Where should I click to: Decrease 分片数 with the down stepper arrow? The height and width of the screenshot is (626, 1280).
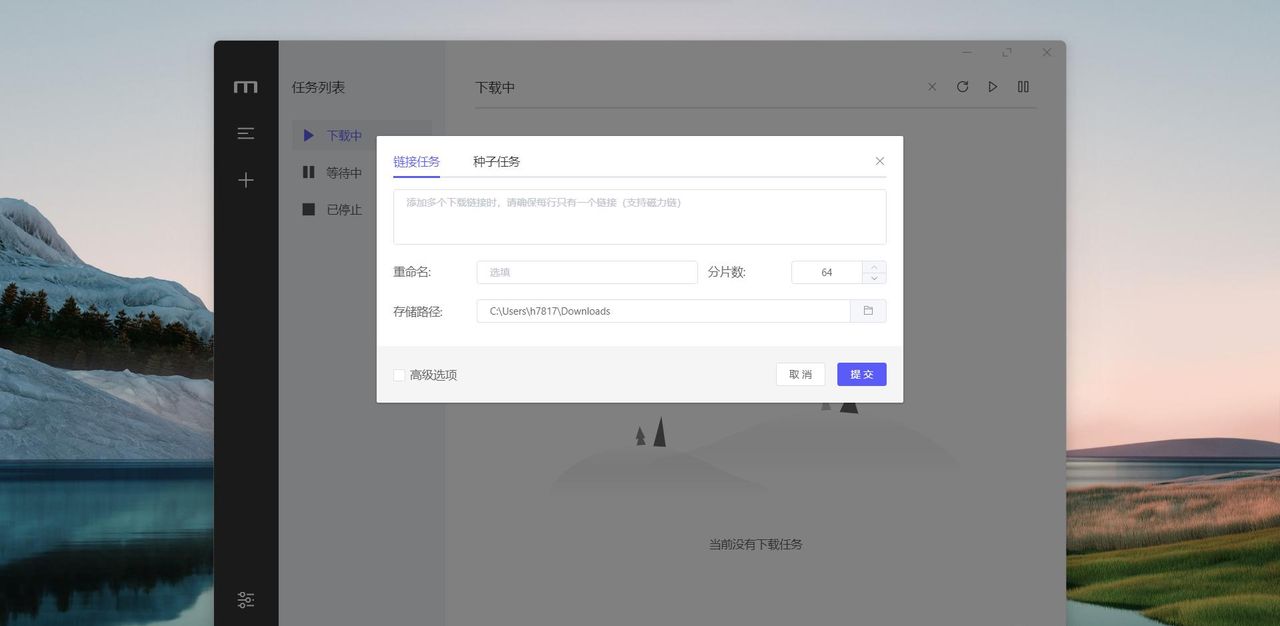click(x=873, y=277)
